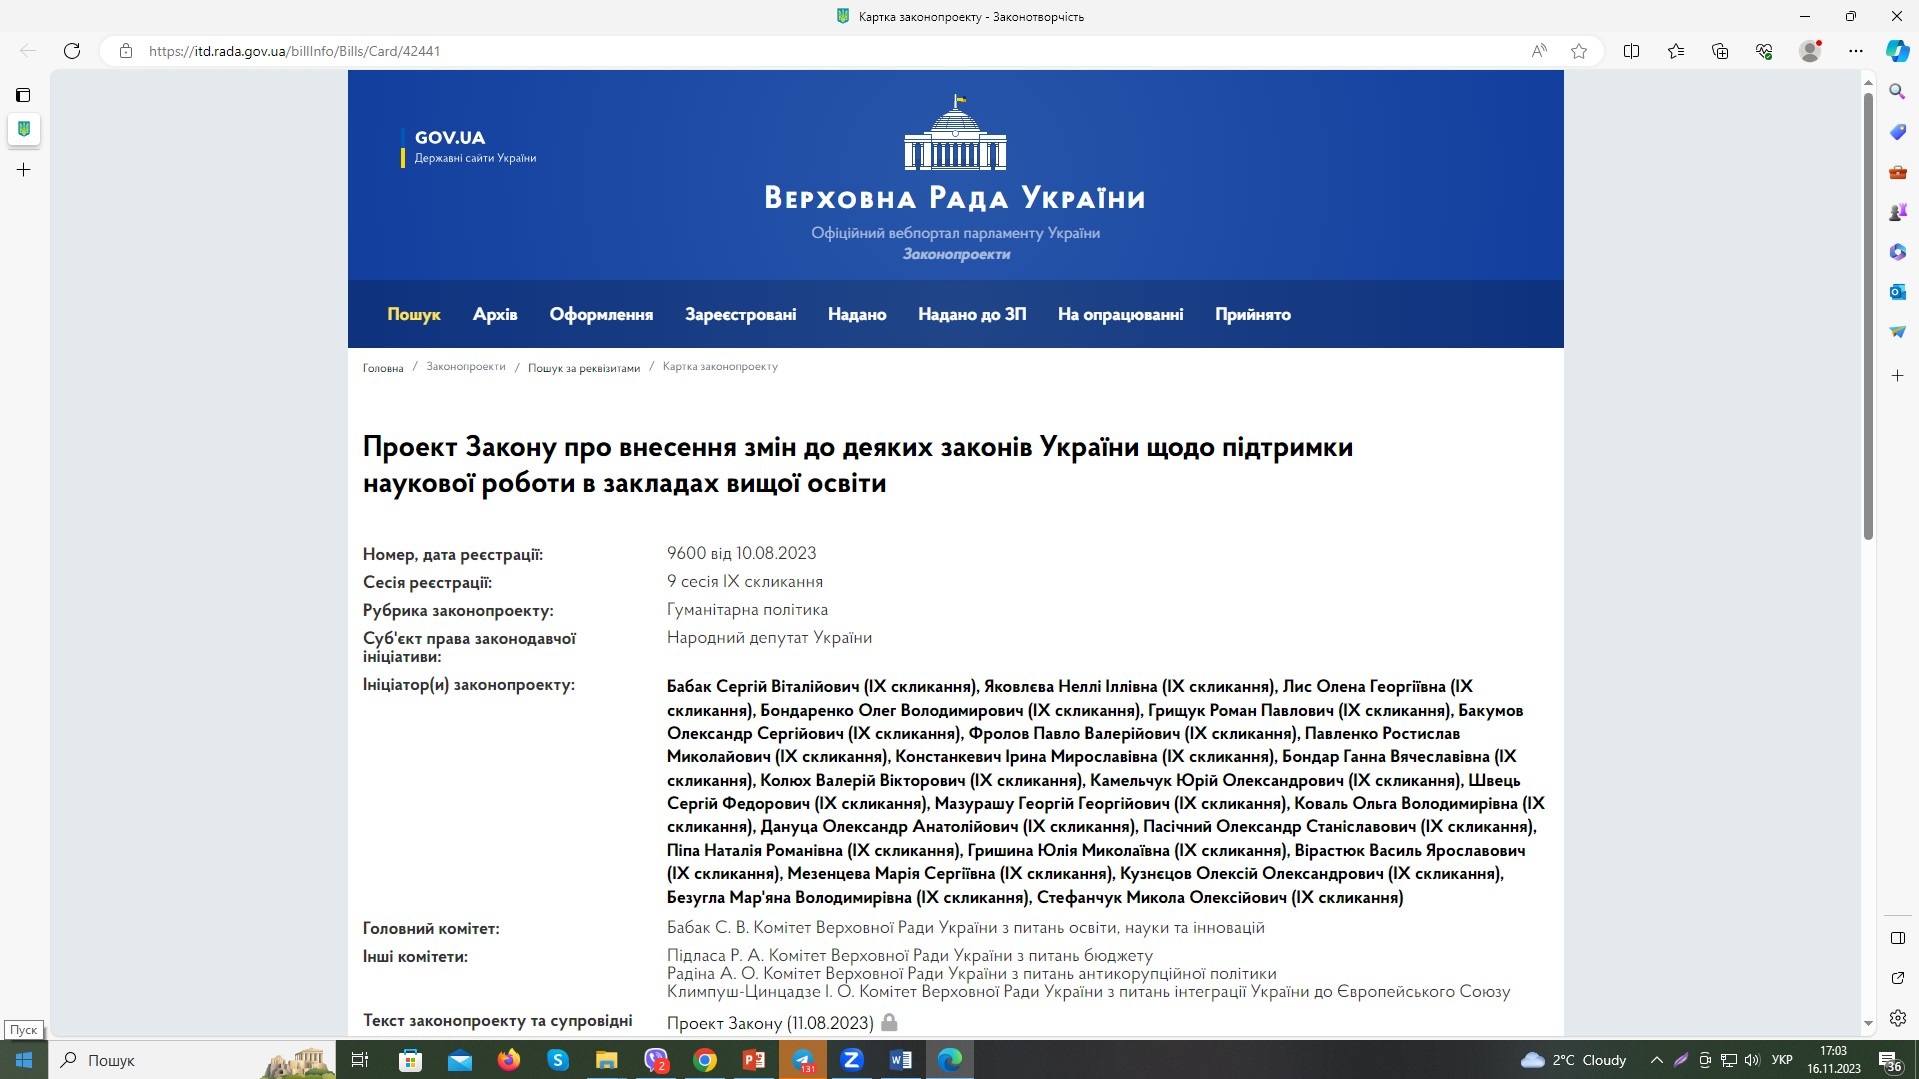This screenshot has width=1919, height=1079.
Task: Click the value Народний депутат України
Action: (x=769, y=637)
